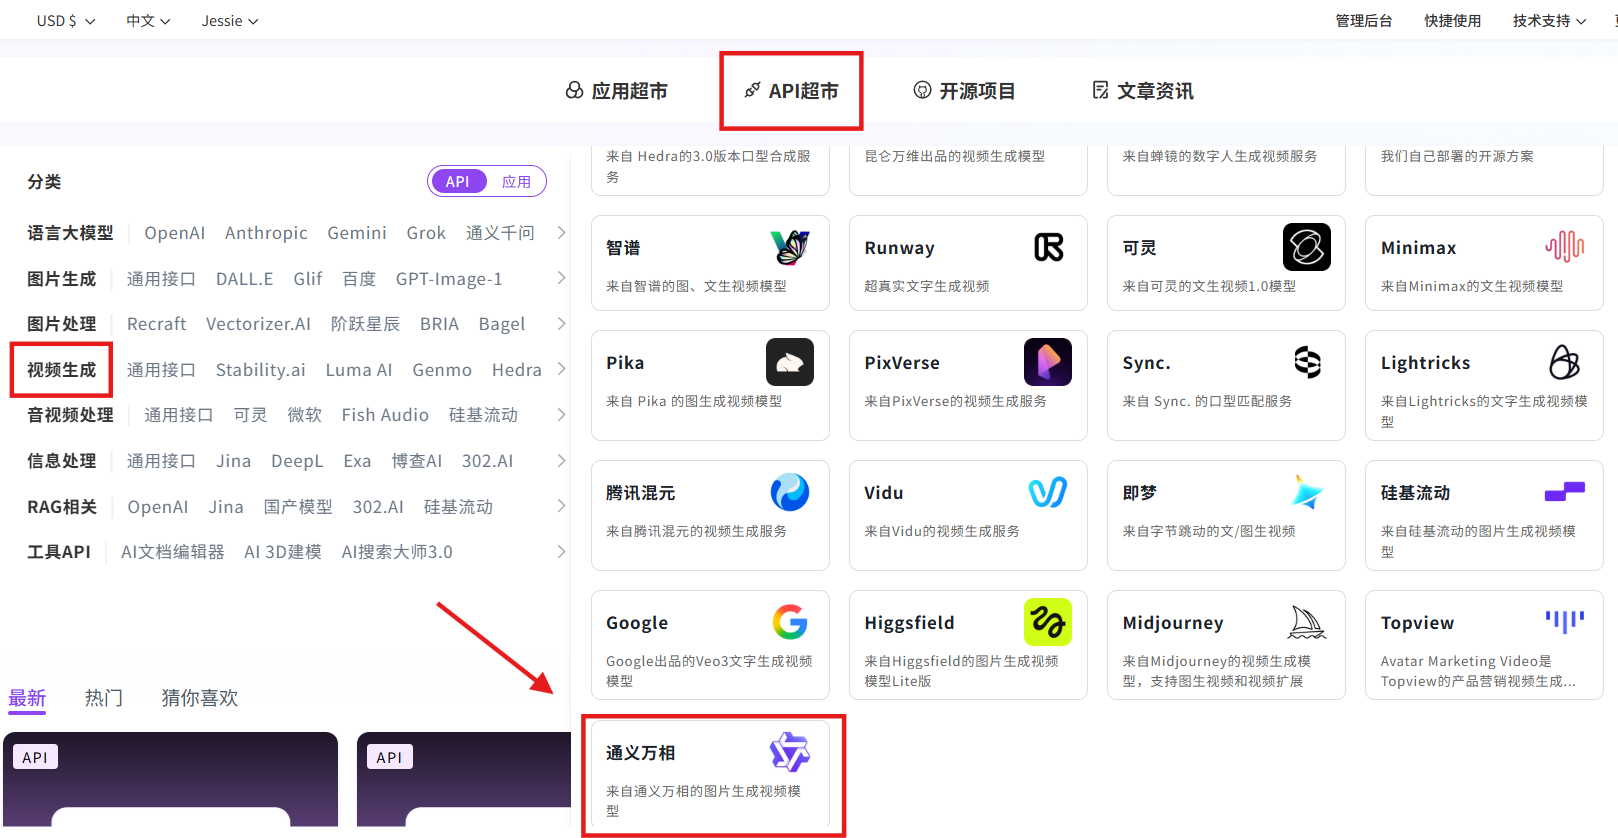Image resolution: width=1618 pixels, height=838 pixels.
Task: Select the 工具API category
Action: tap(59, 551)
